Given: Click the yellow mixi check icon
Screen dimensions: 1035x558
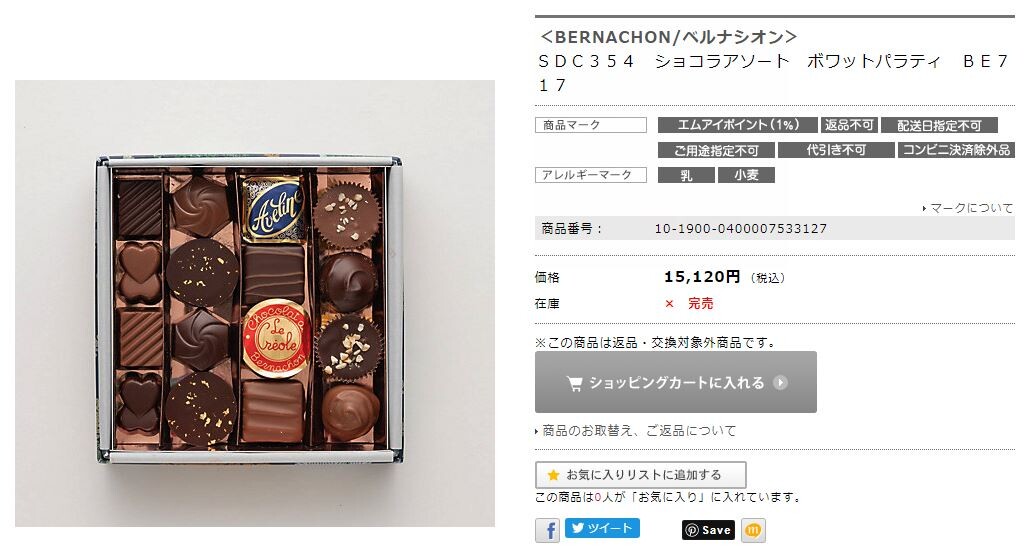Looking at the screenshot, I should coord(753,530).
